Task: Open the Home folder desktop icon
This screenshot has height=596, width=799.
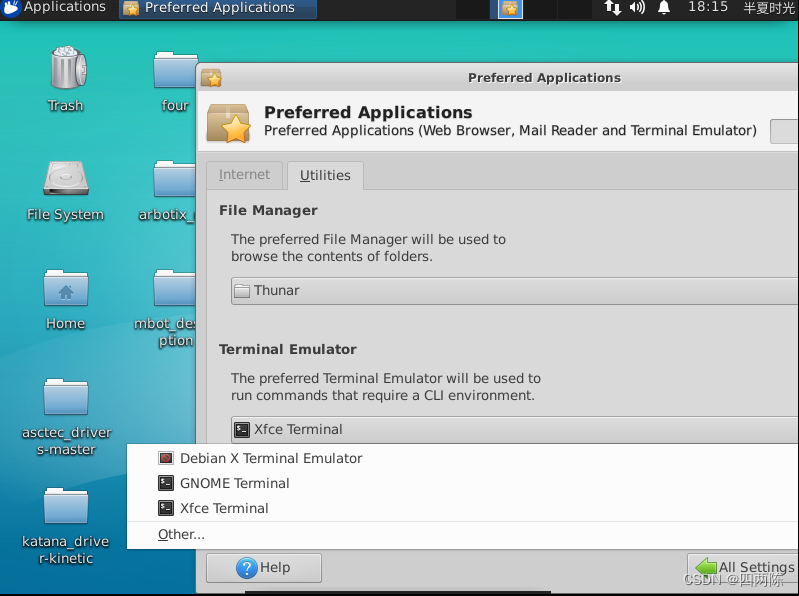Action: click(x=66, y=288)
